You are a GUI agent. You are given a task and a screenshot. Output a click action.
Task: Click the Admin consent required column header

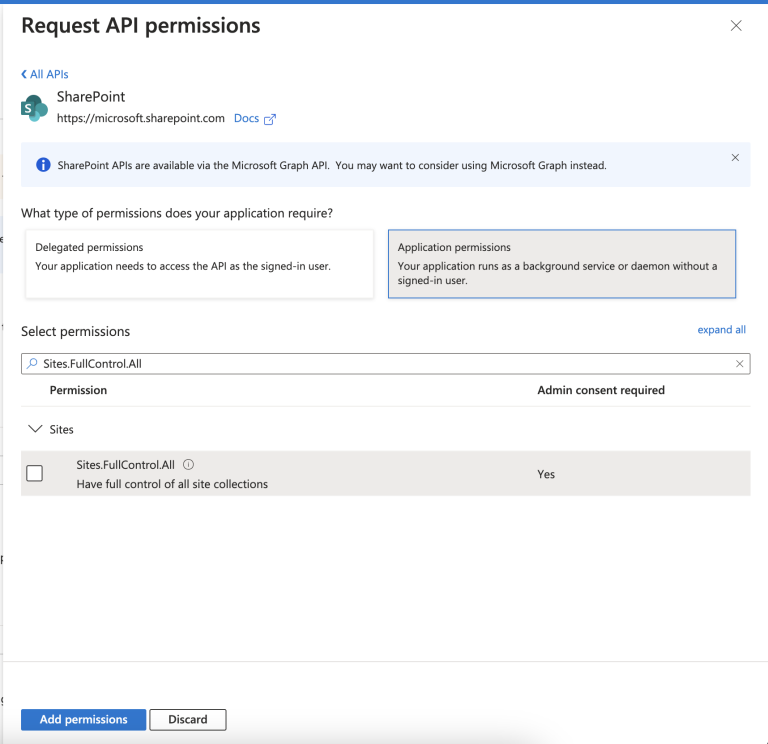pos(600,390)
